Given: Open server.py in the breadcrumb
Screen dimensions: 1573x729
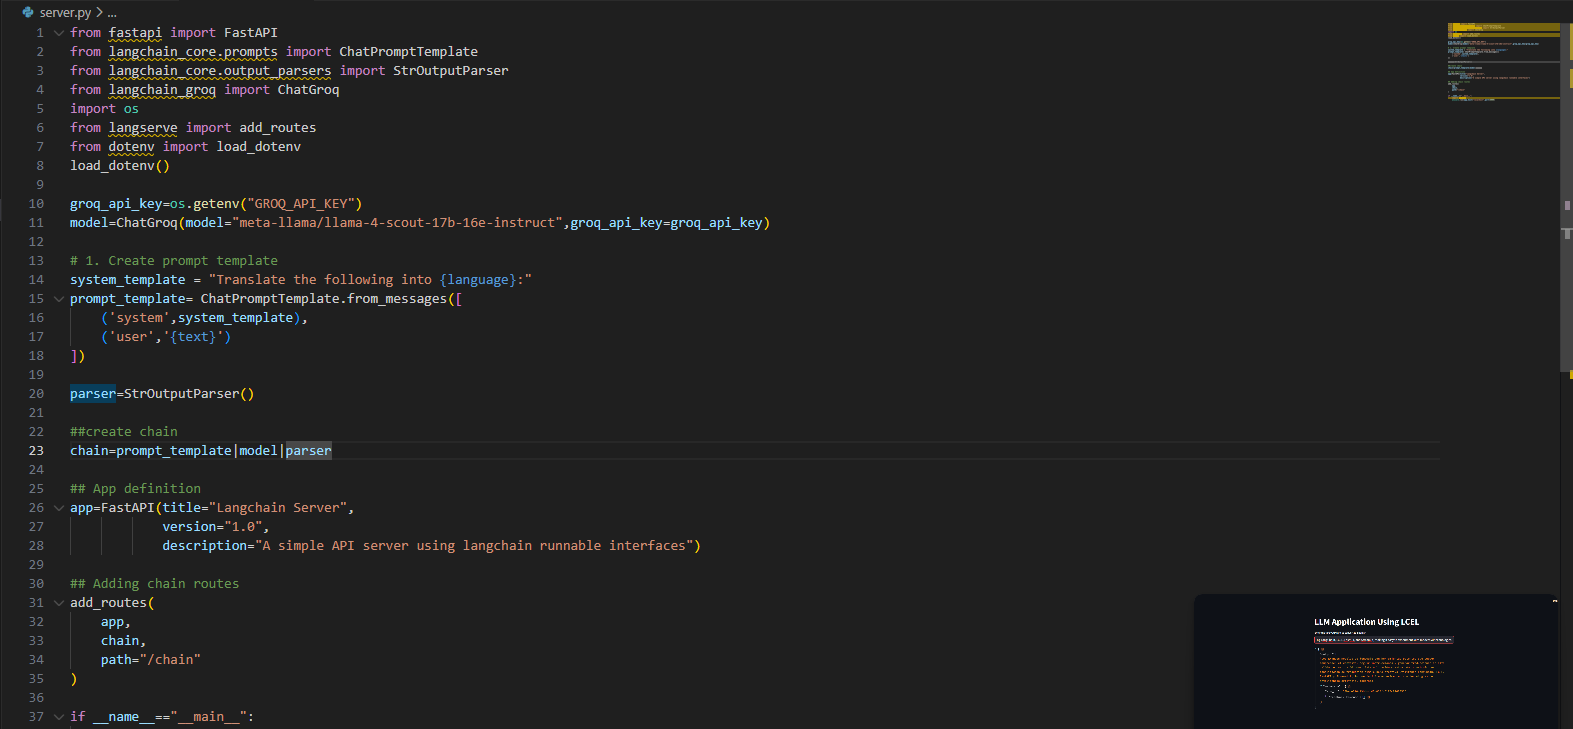Looking at the screenshot, I should tap(65, 12).
